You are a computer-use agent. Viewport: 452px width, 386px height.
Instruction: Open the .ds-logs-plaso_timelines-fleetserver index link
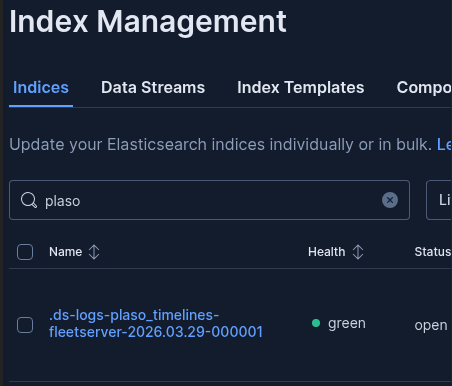[156, 323]
